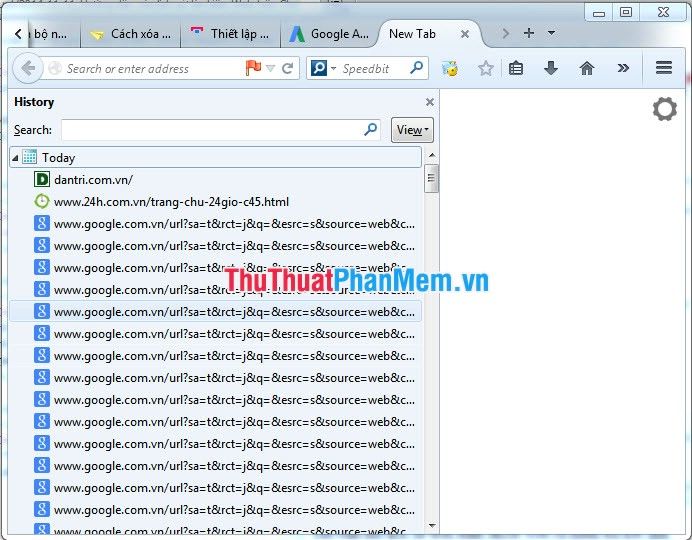Bookmark this page with the star icon
Screen dimensions: 692x540
coord(486,68)
